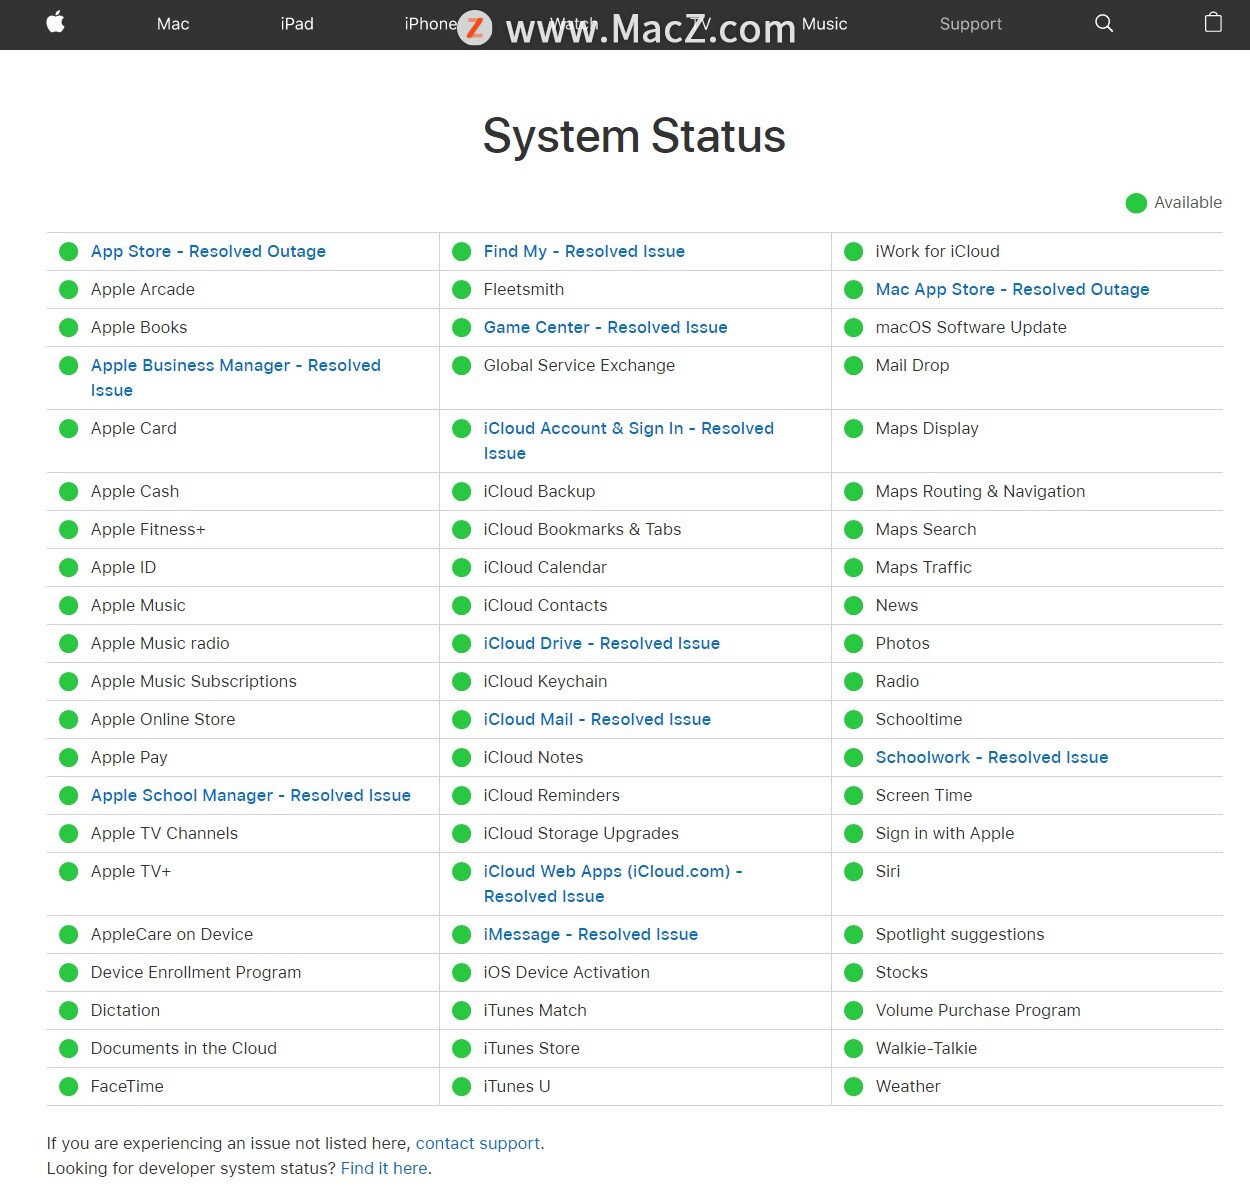Image resolution: width=1250 pixels, height=1197 pixels.
Task: Click the green status dot beside News
Action: coord(853,606)
